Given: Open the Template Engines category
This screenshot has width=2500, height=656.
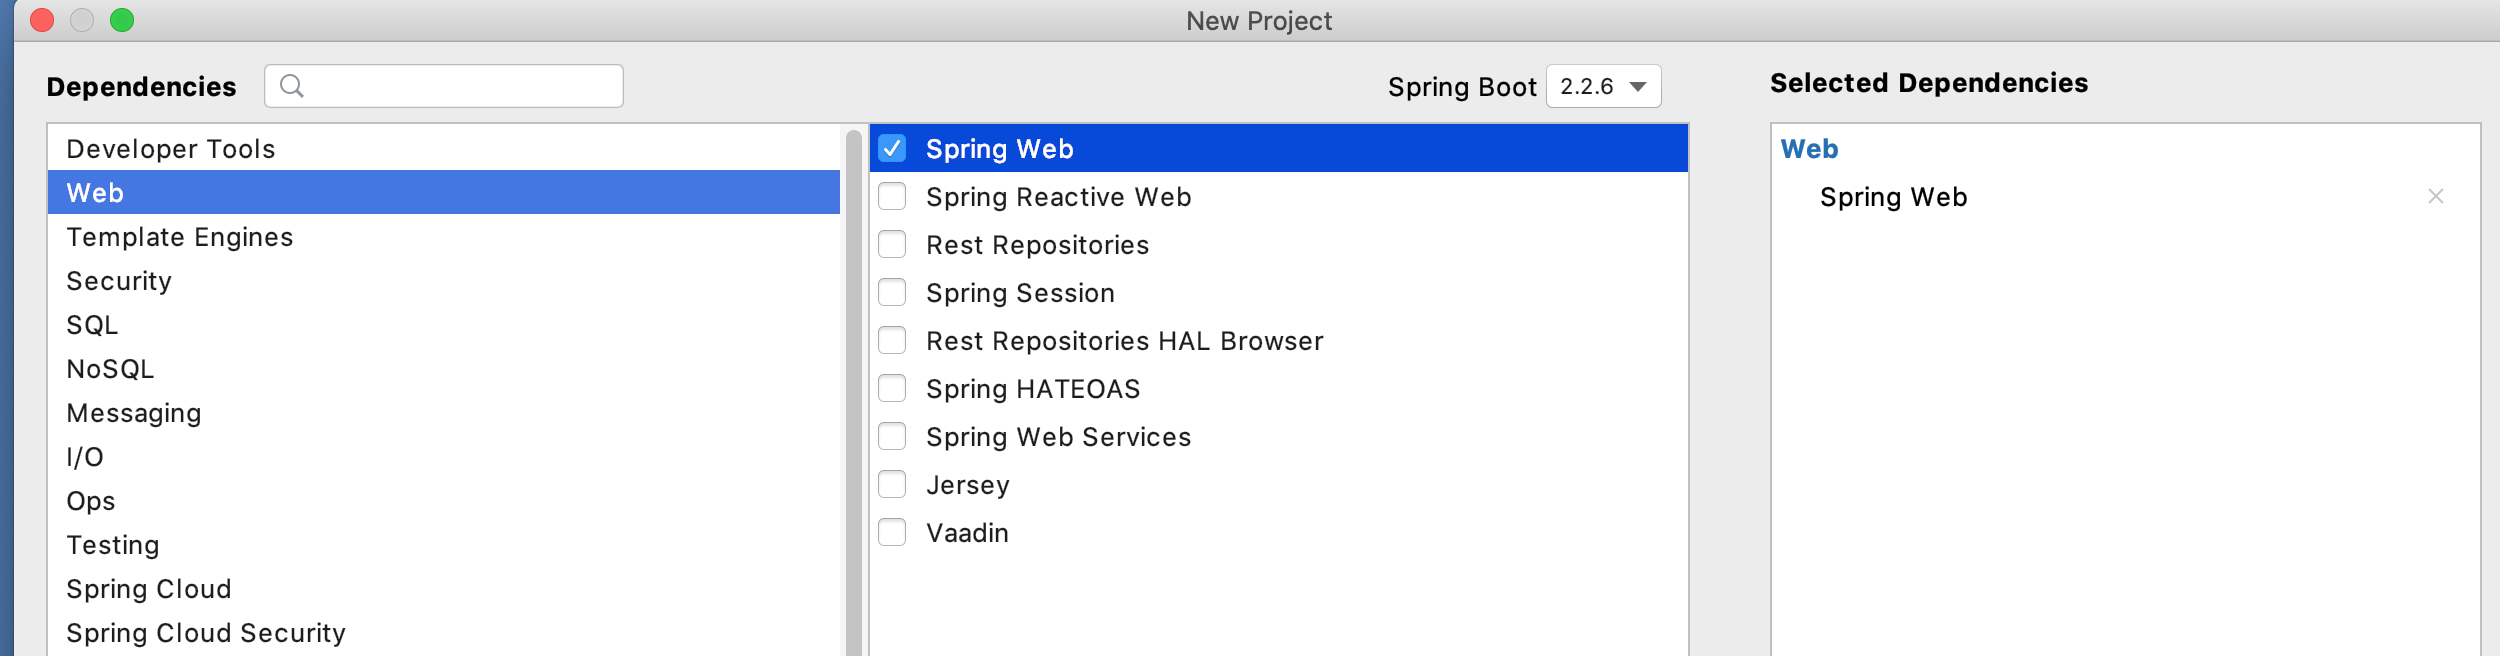Looking at the screenshot, I should 180,237.
